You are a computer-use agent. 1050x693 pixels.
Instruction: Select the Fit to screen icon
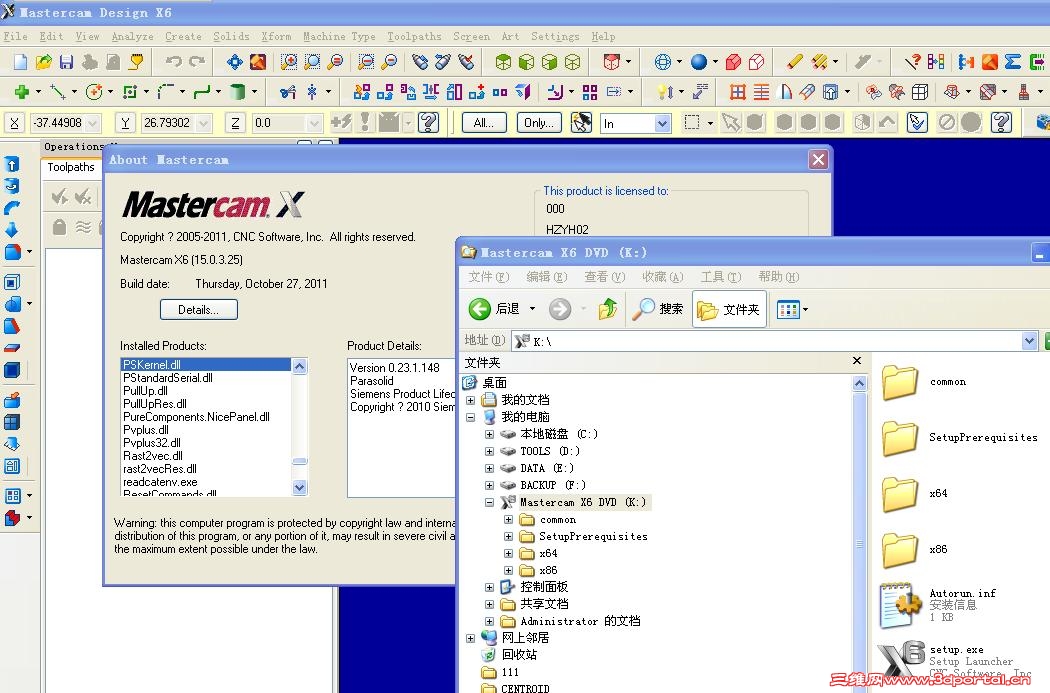point(235,62)
